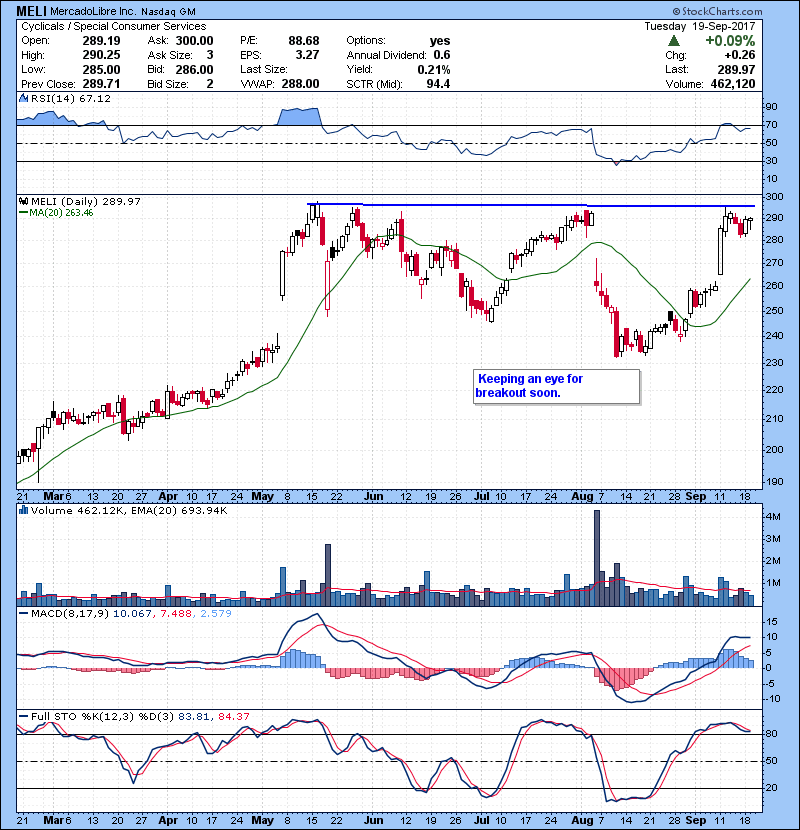Select the SCTR (Mid) value 94.4
Screen dimensions: 800x830
[438, 84]
